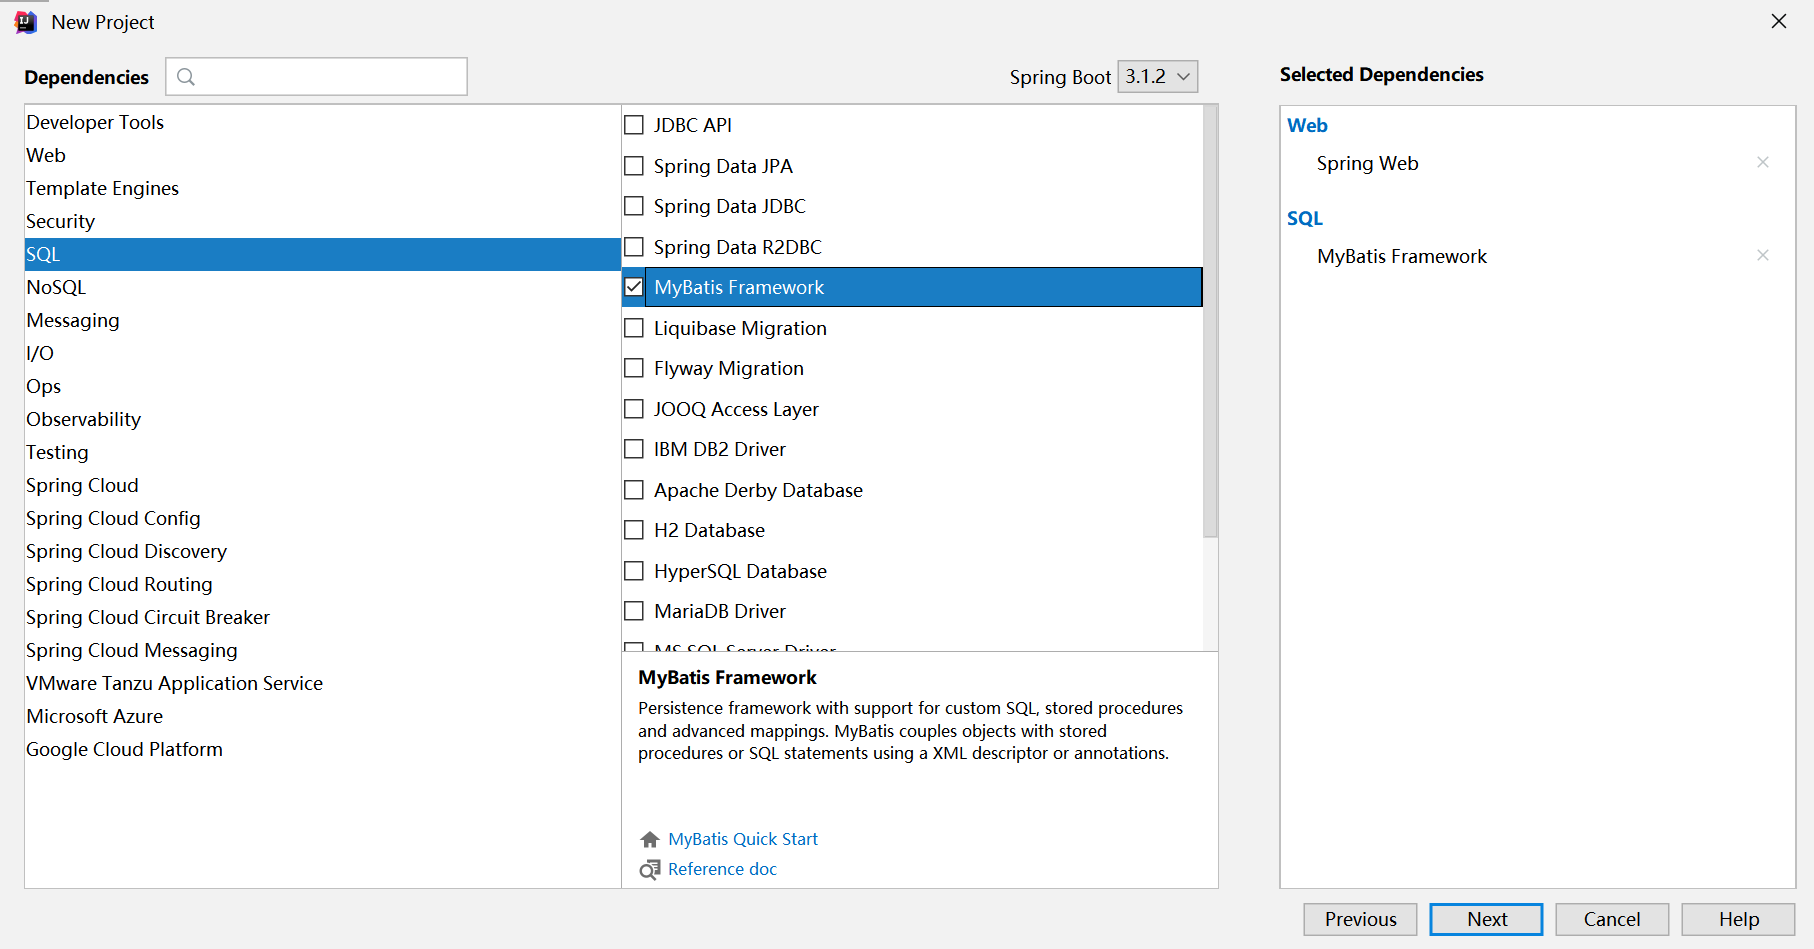Open Spring Cloud Routing category
Viewport: 1814px width, 949px height.
coord(322,584)
